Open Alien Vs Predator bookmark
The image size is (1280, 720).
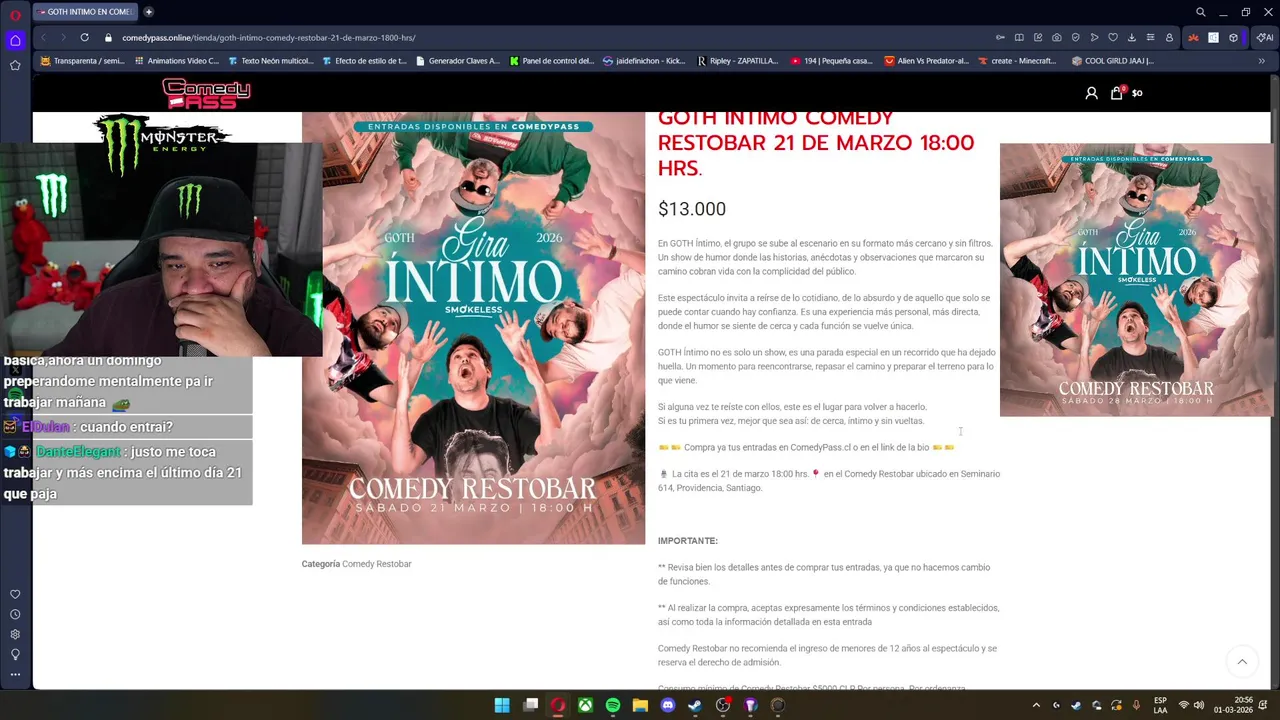(x=926, y=61)
